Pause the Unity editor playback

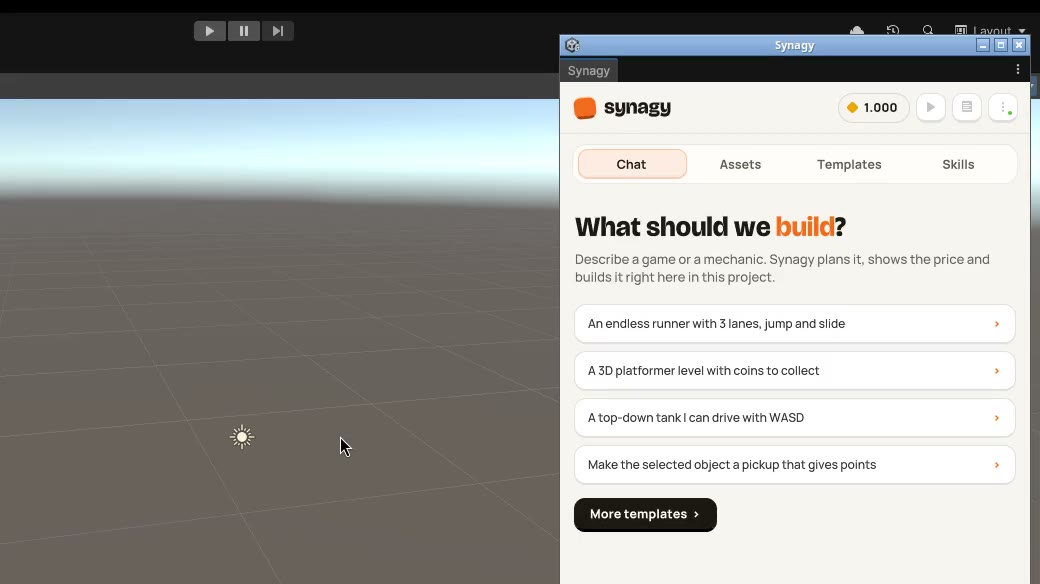tap(244, 31)
